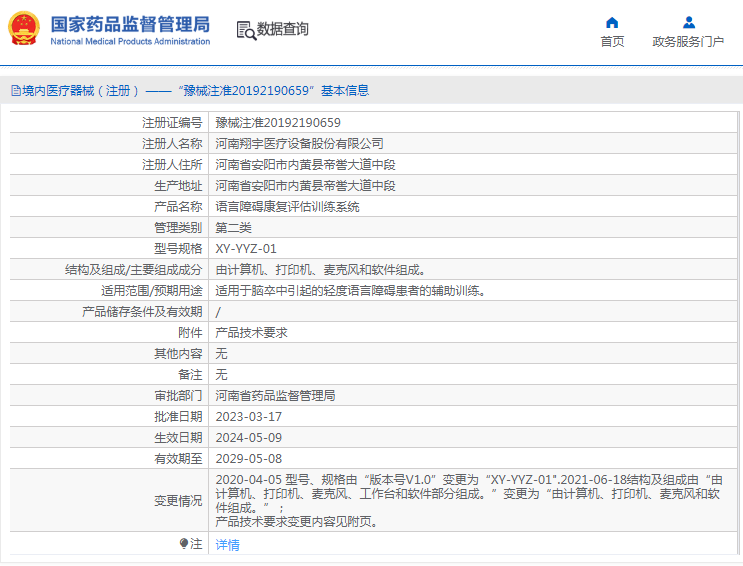This screenshot has height=566, width=743.
Task: Click the slash value for 产品储存条件及有效期
Action: (x=218, y=312)
